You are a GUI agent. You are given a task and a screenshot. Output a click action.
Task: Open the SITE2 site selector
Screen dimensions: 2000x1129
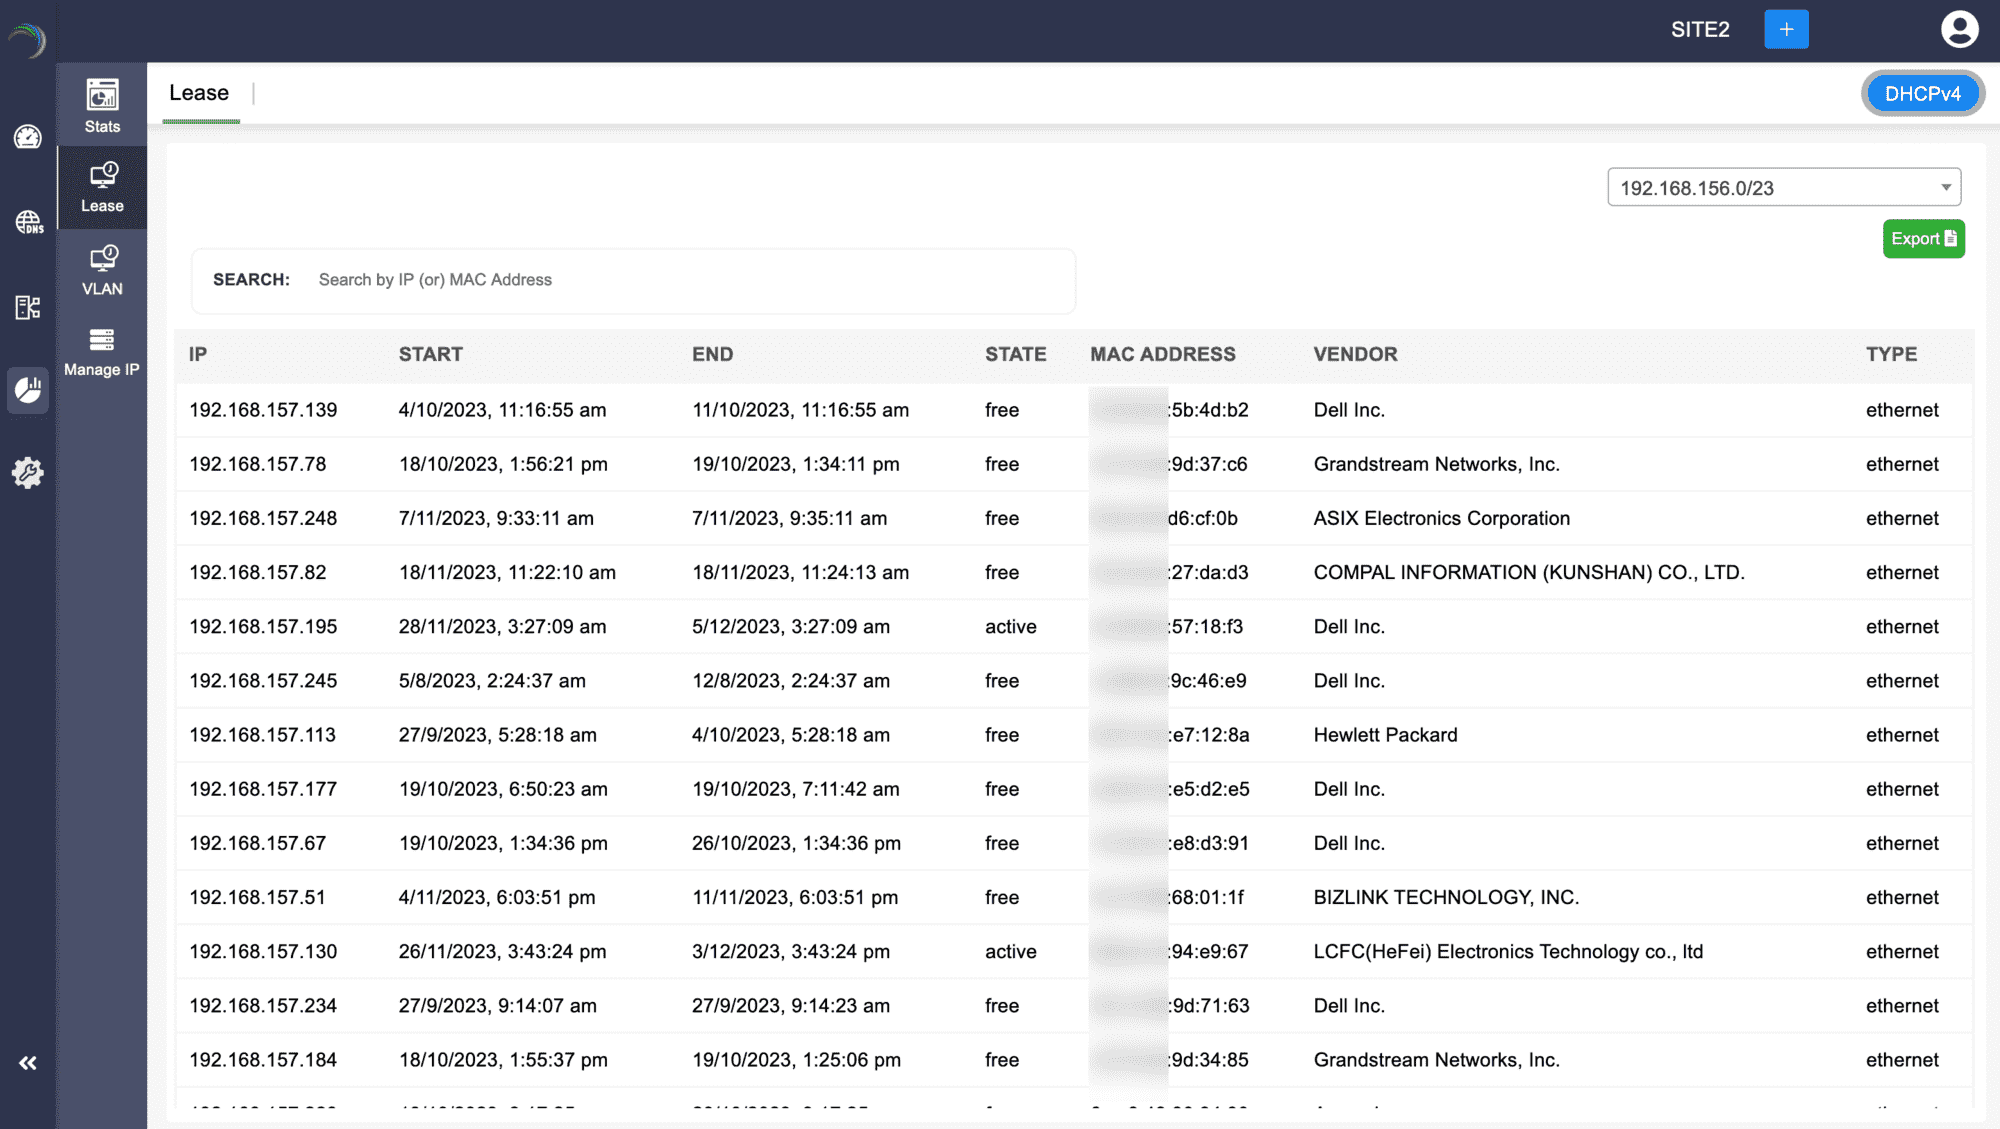point(1700,29)
